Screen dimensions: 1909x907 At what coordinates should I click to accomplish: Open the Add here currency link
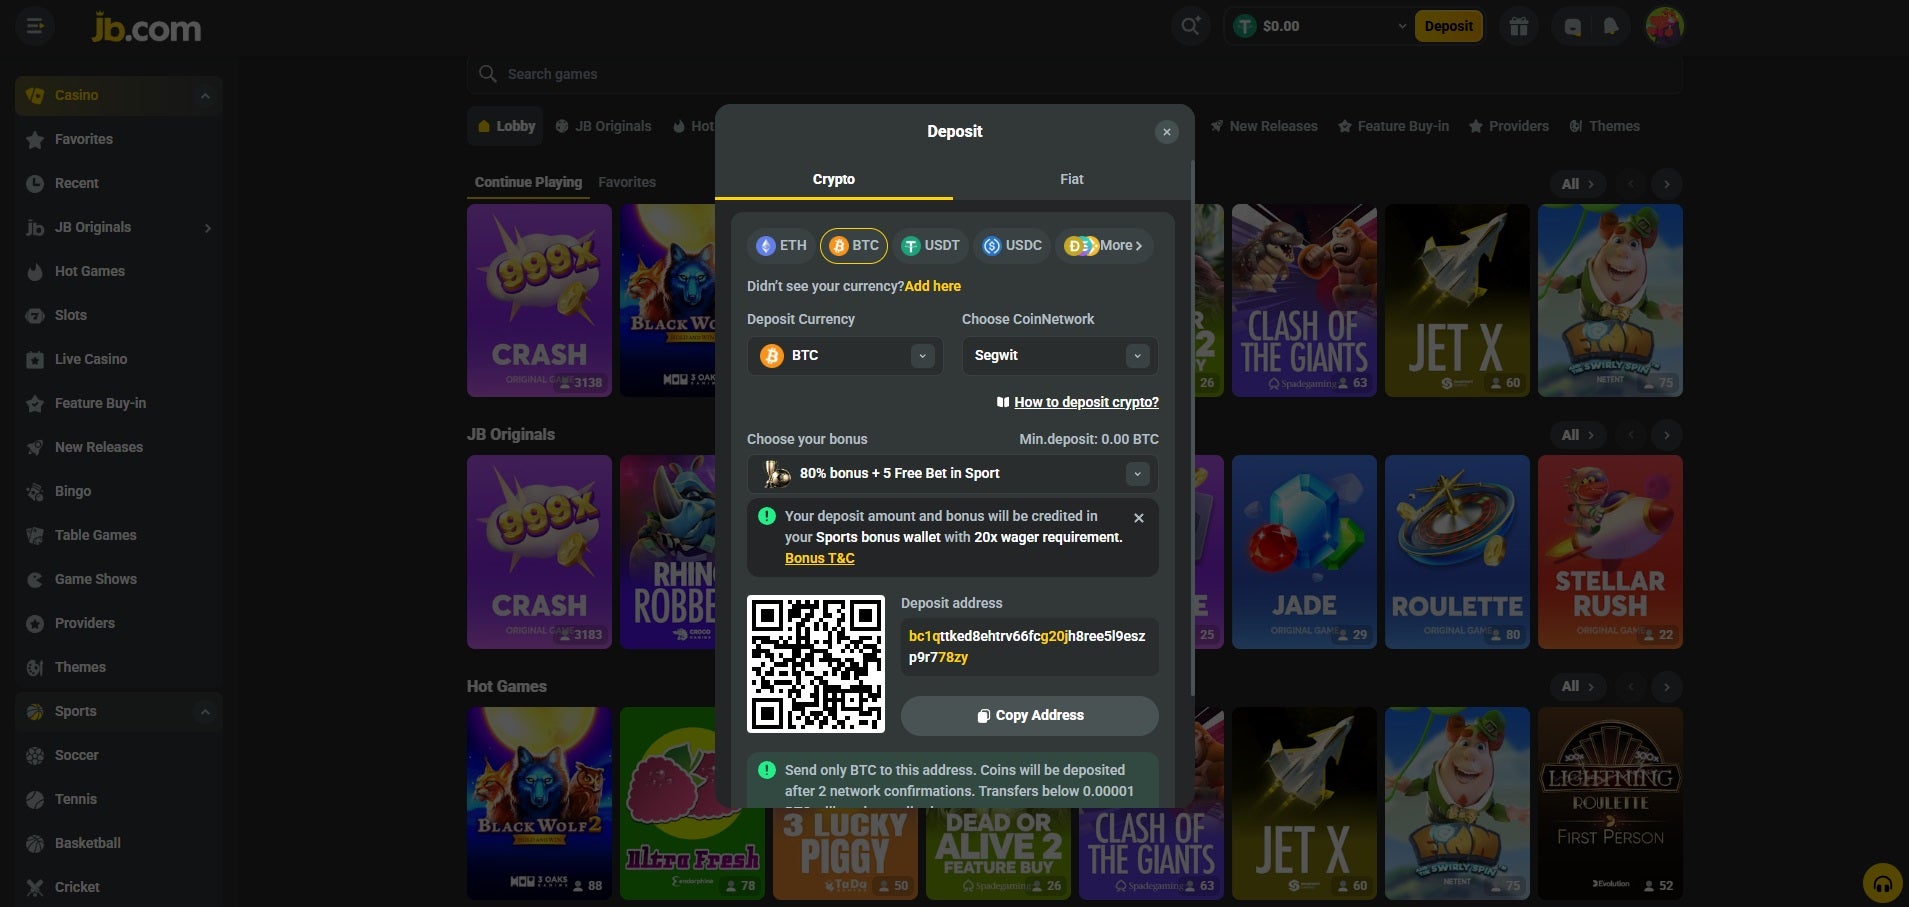click(932, 286)
